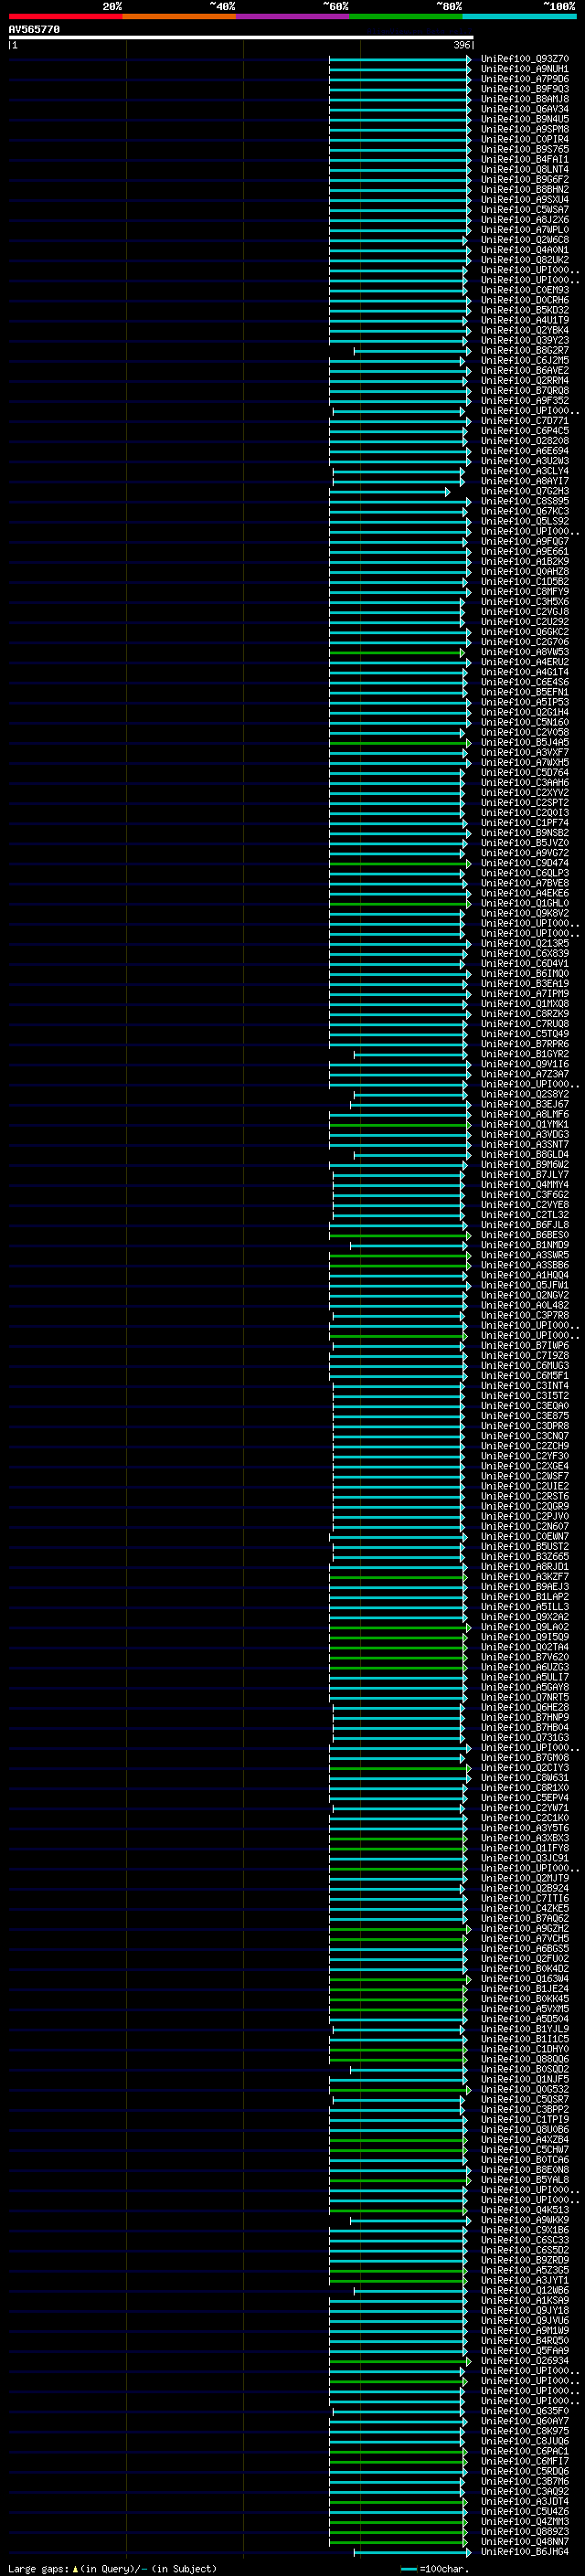Click the alignment bar for UniRef100_B8G2R7
Image resolution: width=585 pixels, height=2576 pixels.
(x=410, y=351)
